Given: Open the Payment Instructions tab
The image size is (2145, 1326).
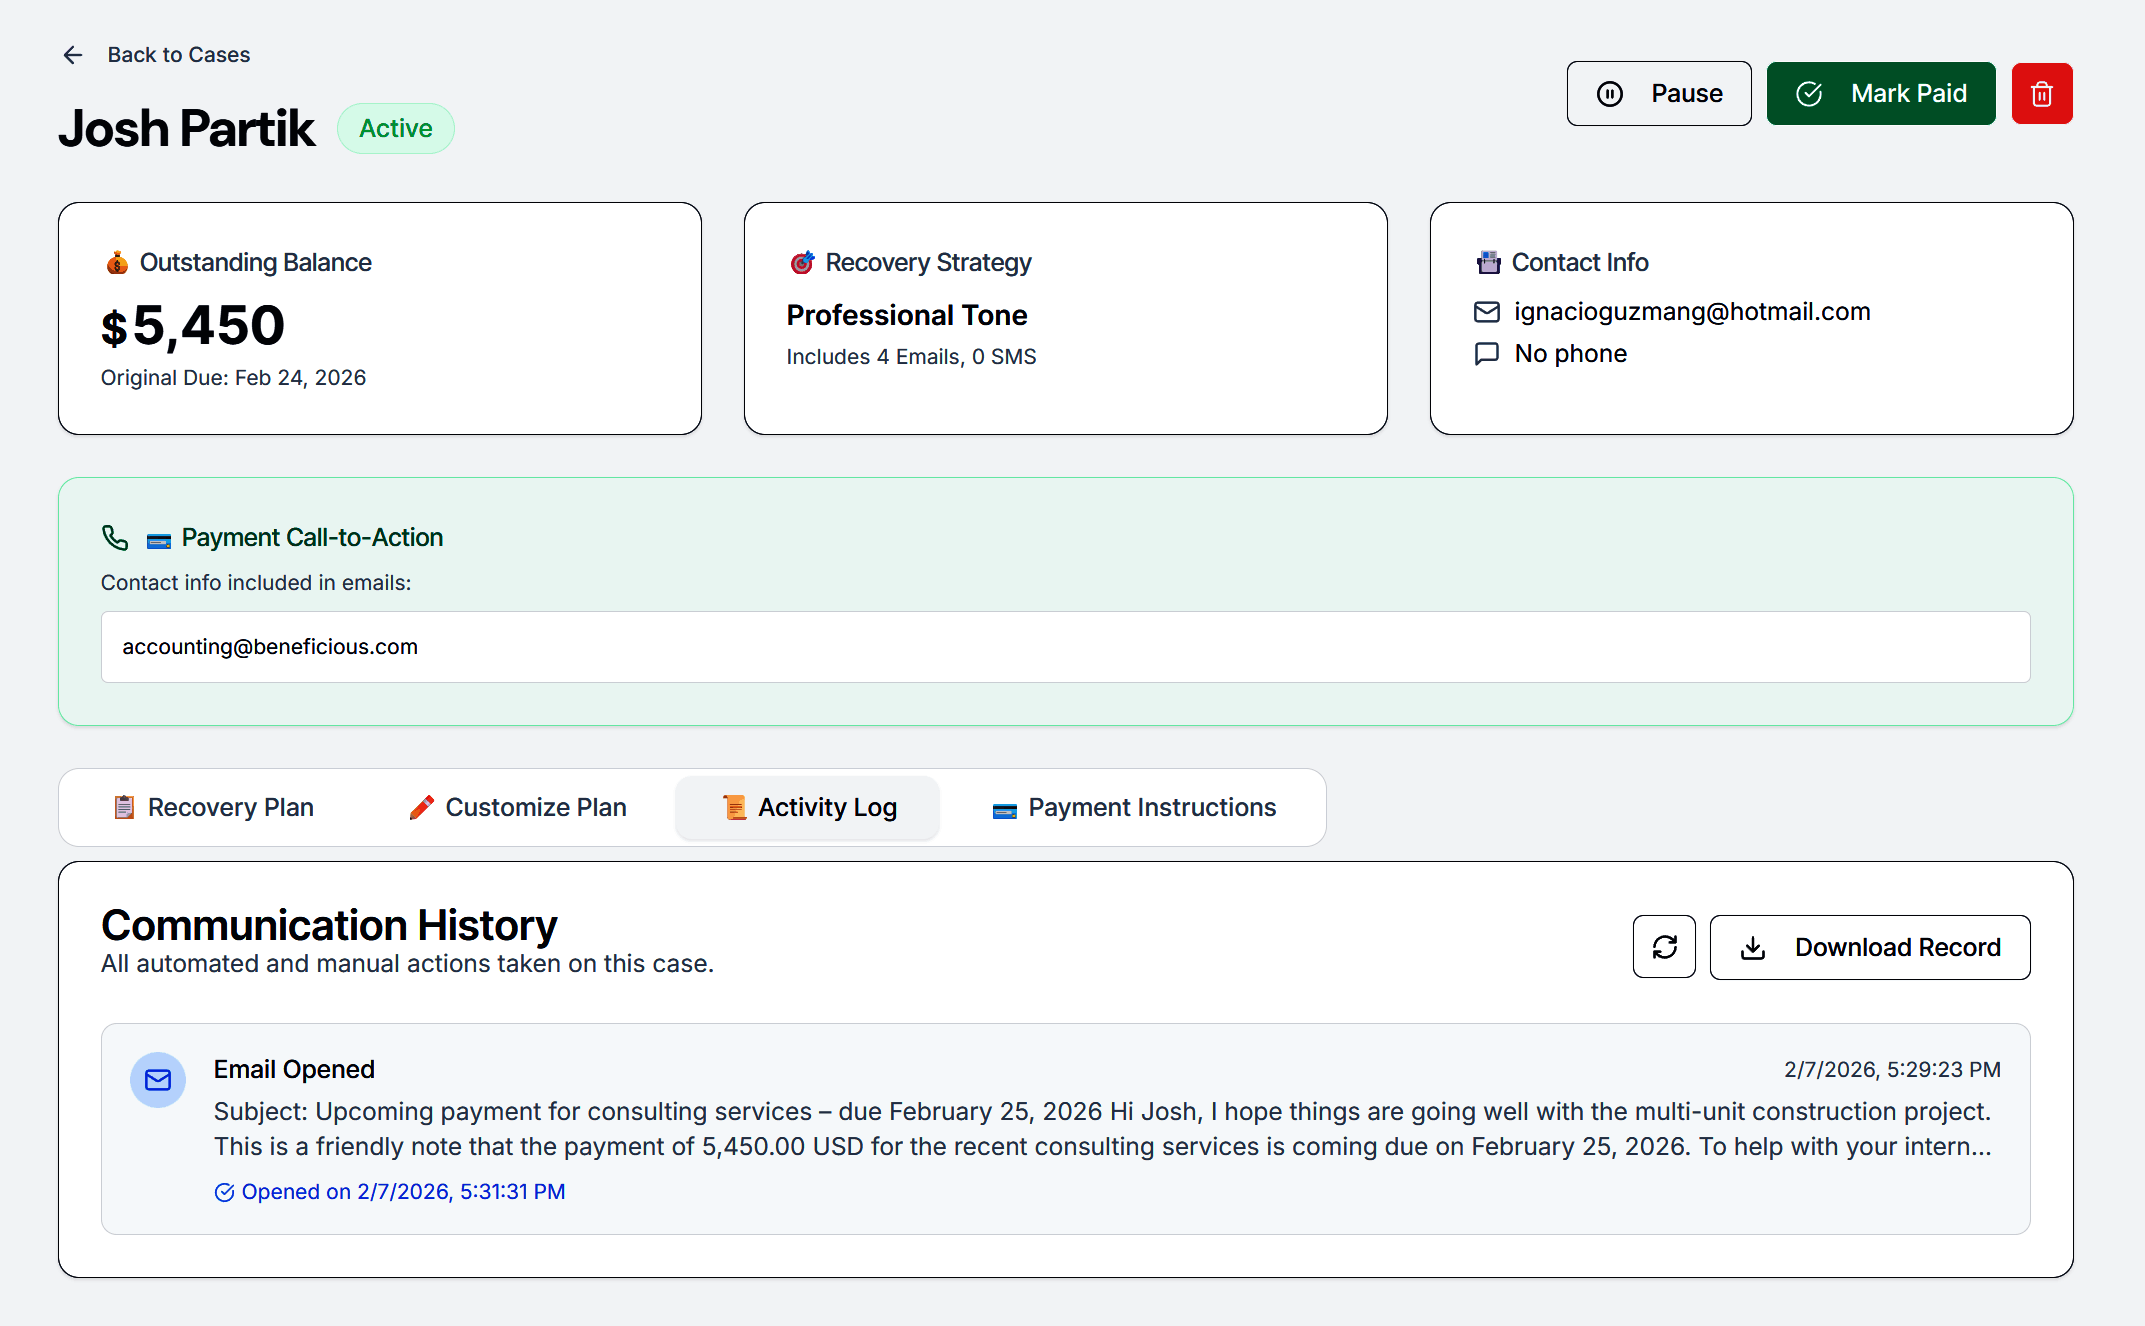Looking at the screenshot, I should [1134, 808].
